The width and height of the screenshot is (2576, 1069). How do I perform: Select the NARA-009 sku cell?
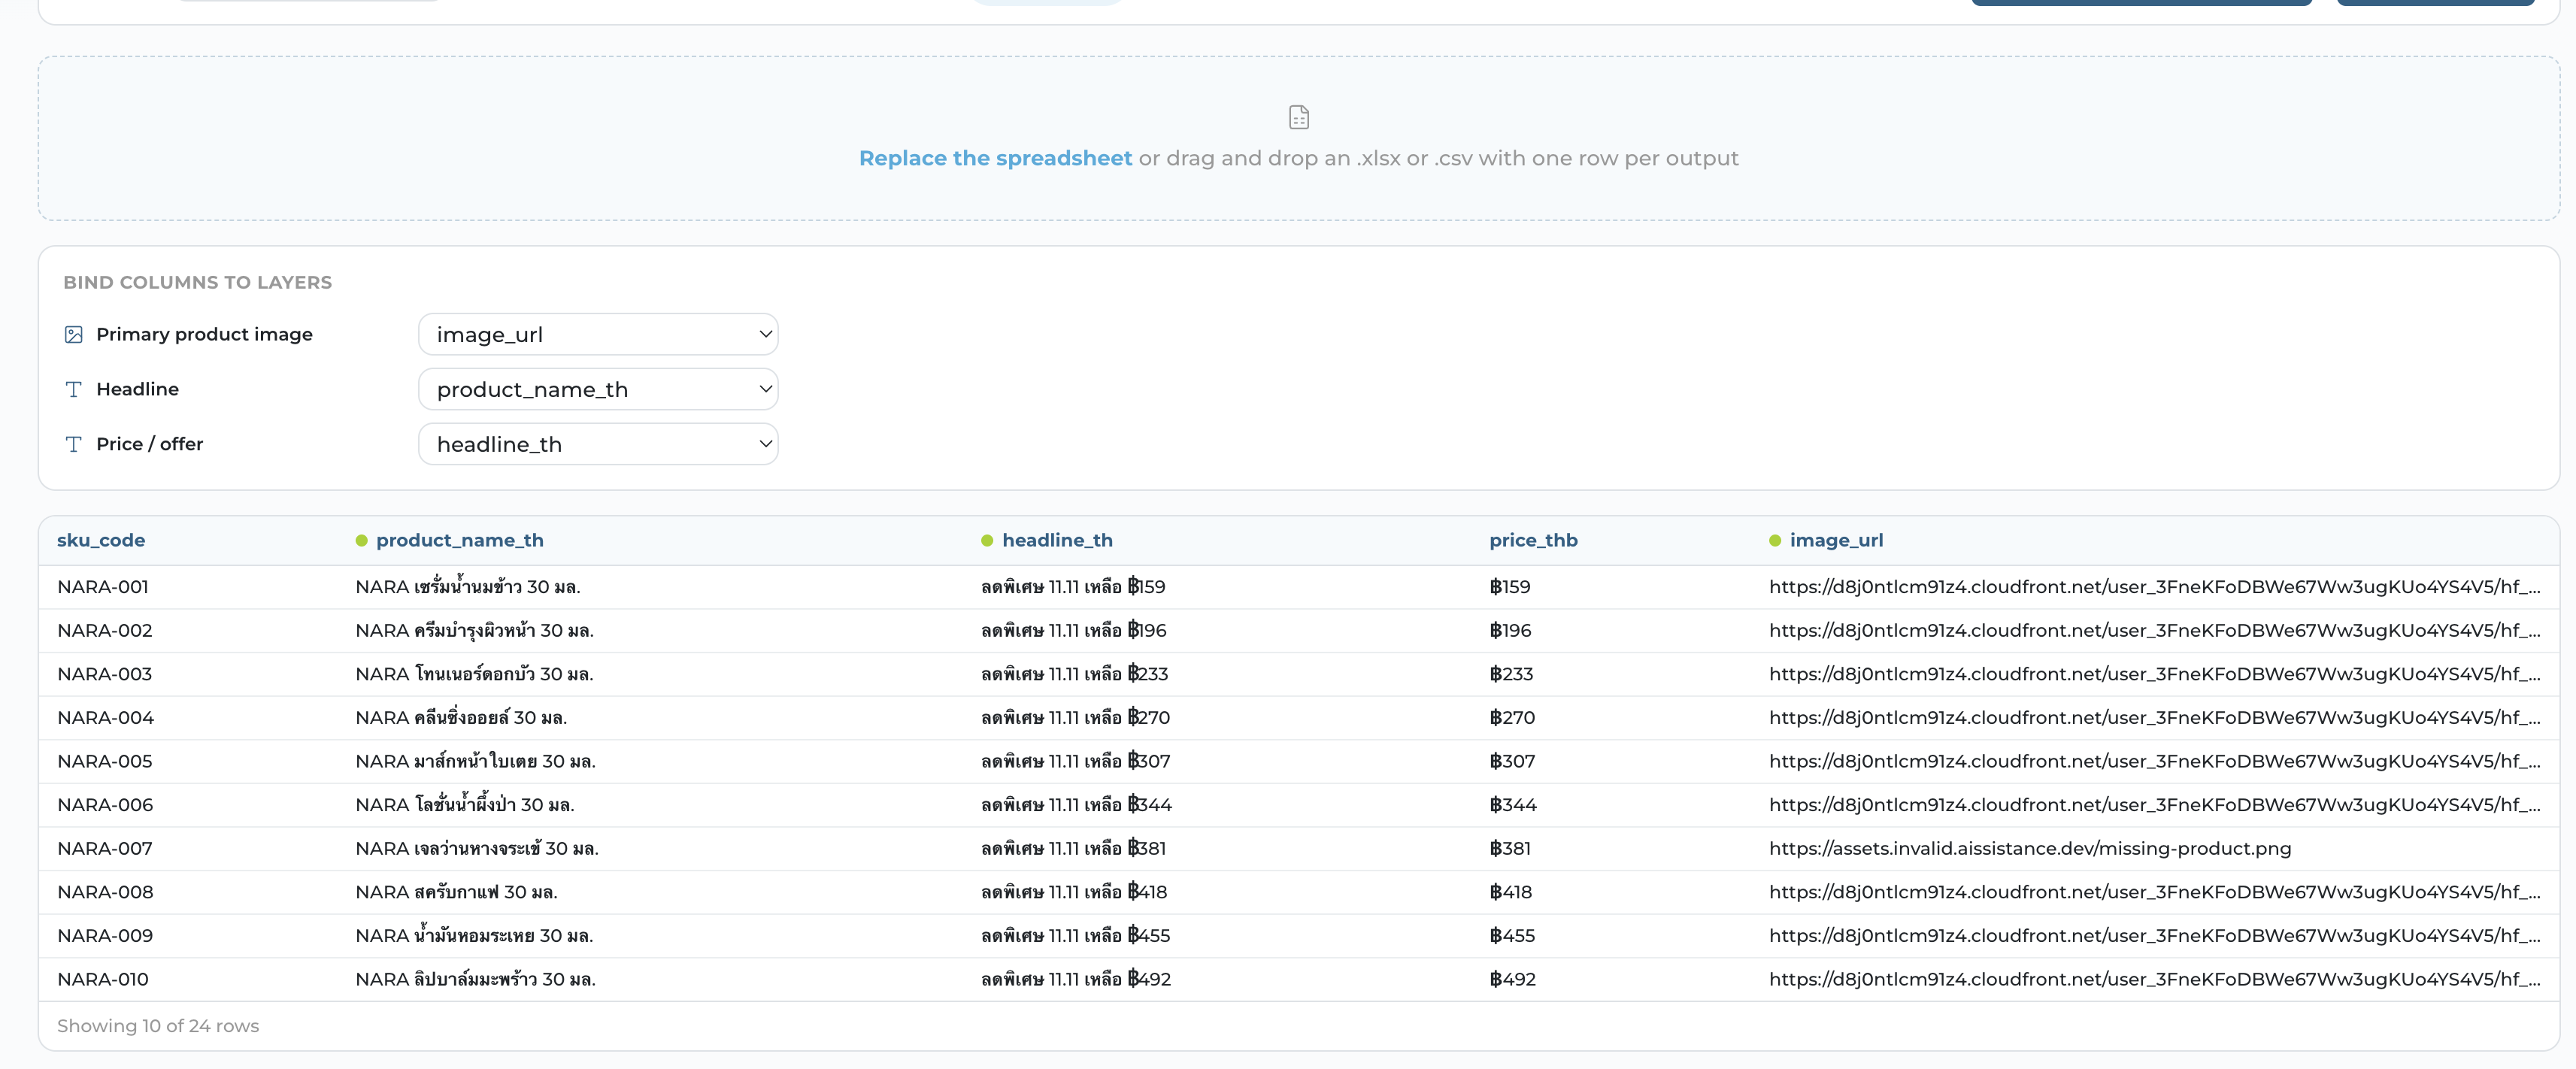click(105, 936)
